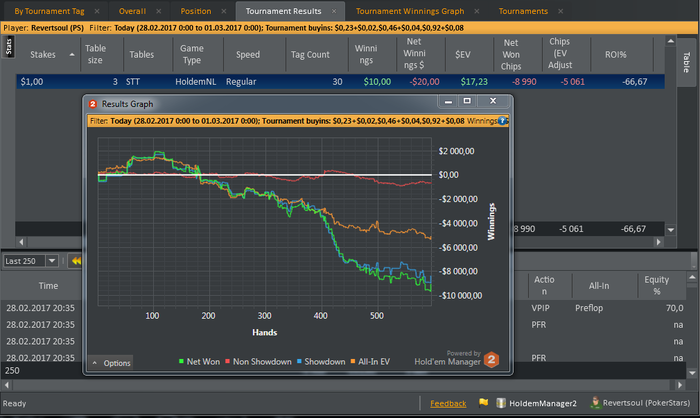
Task: Sort hands by Equity % column
Action: coord(656,286)
